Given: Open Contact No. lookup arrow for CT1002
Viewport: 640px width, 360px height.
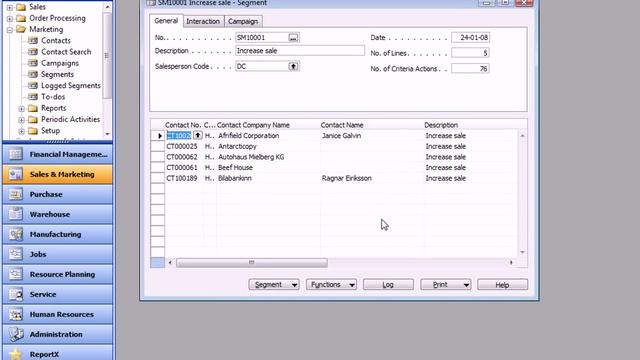Looking at the screenshot, I should (x=198, y=135).
